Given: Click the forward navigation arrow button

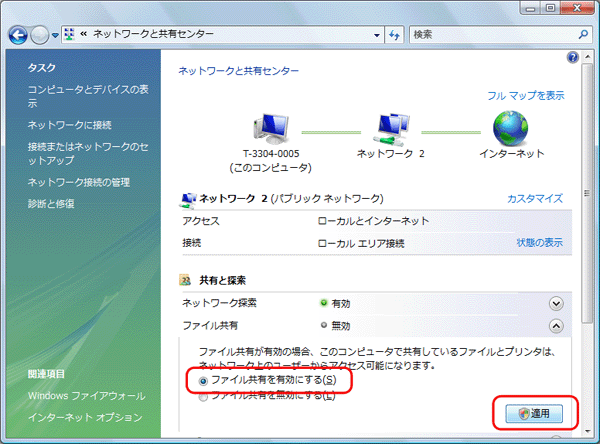Looking at the screenshot, I should [40, 34].
